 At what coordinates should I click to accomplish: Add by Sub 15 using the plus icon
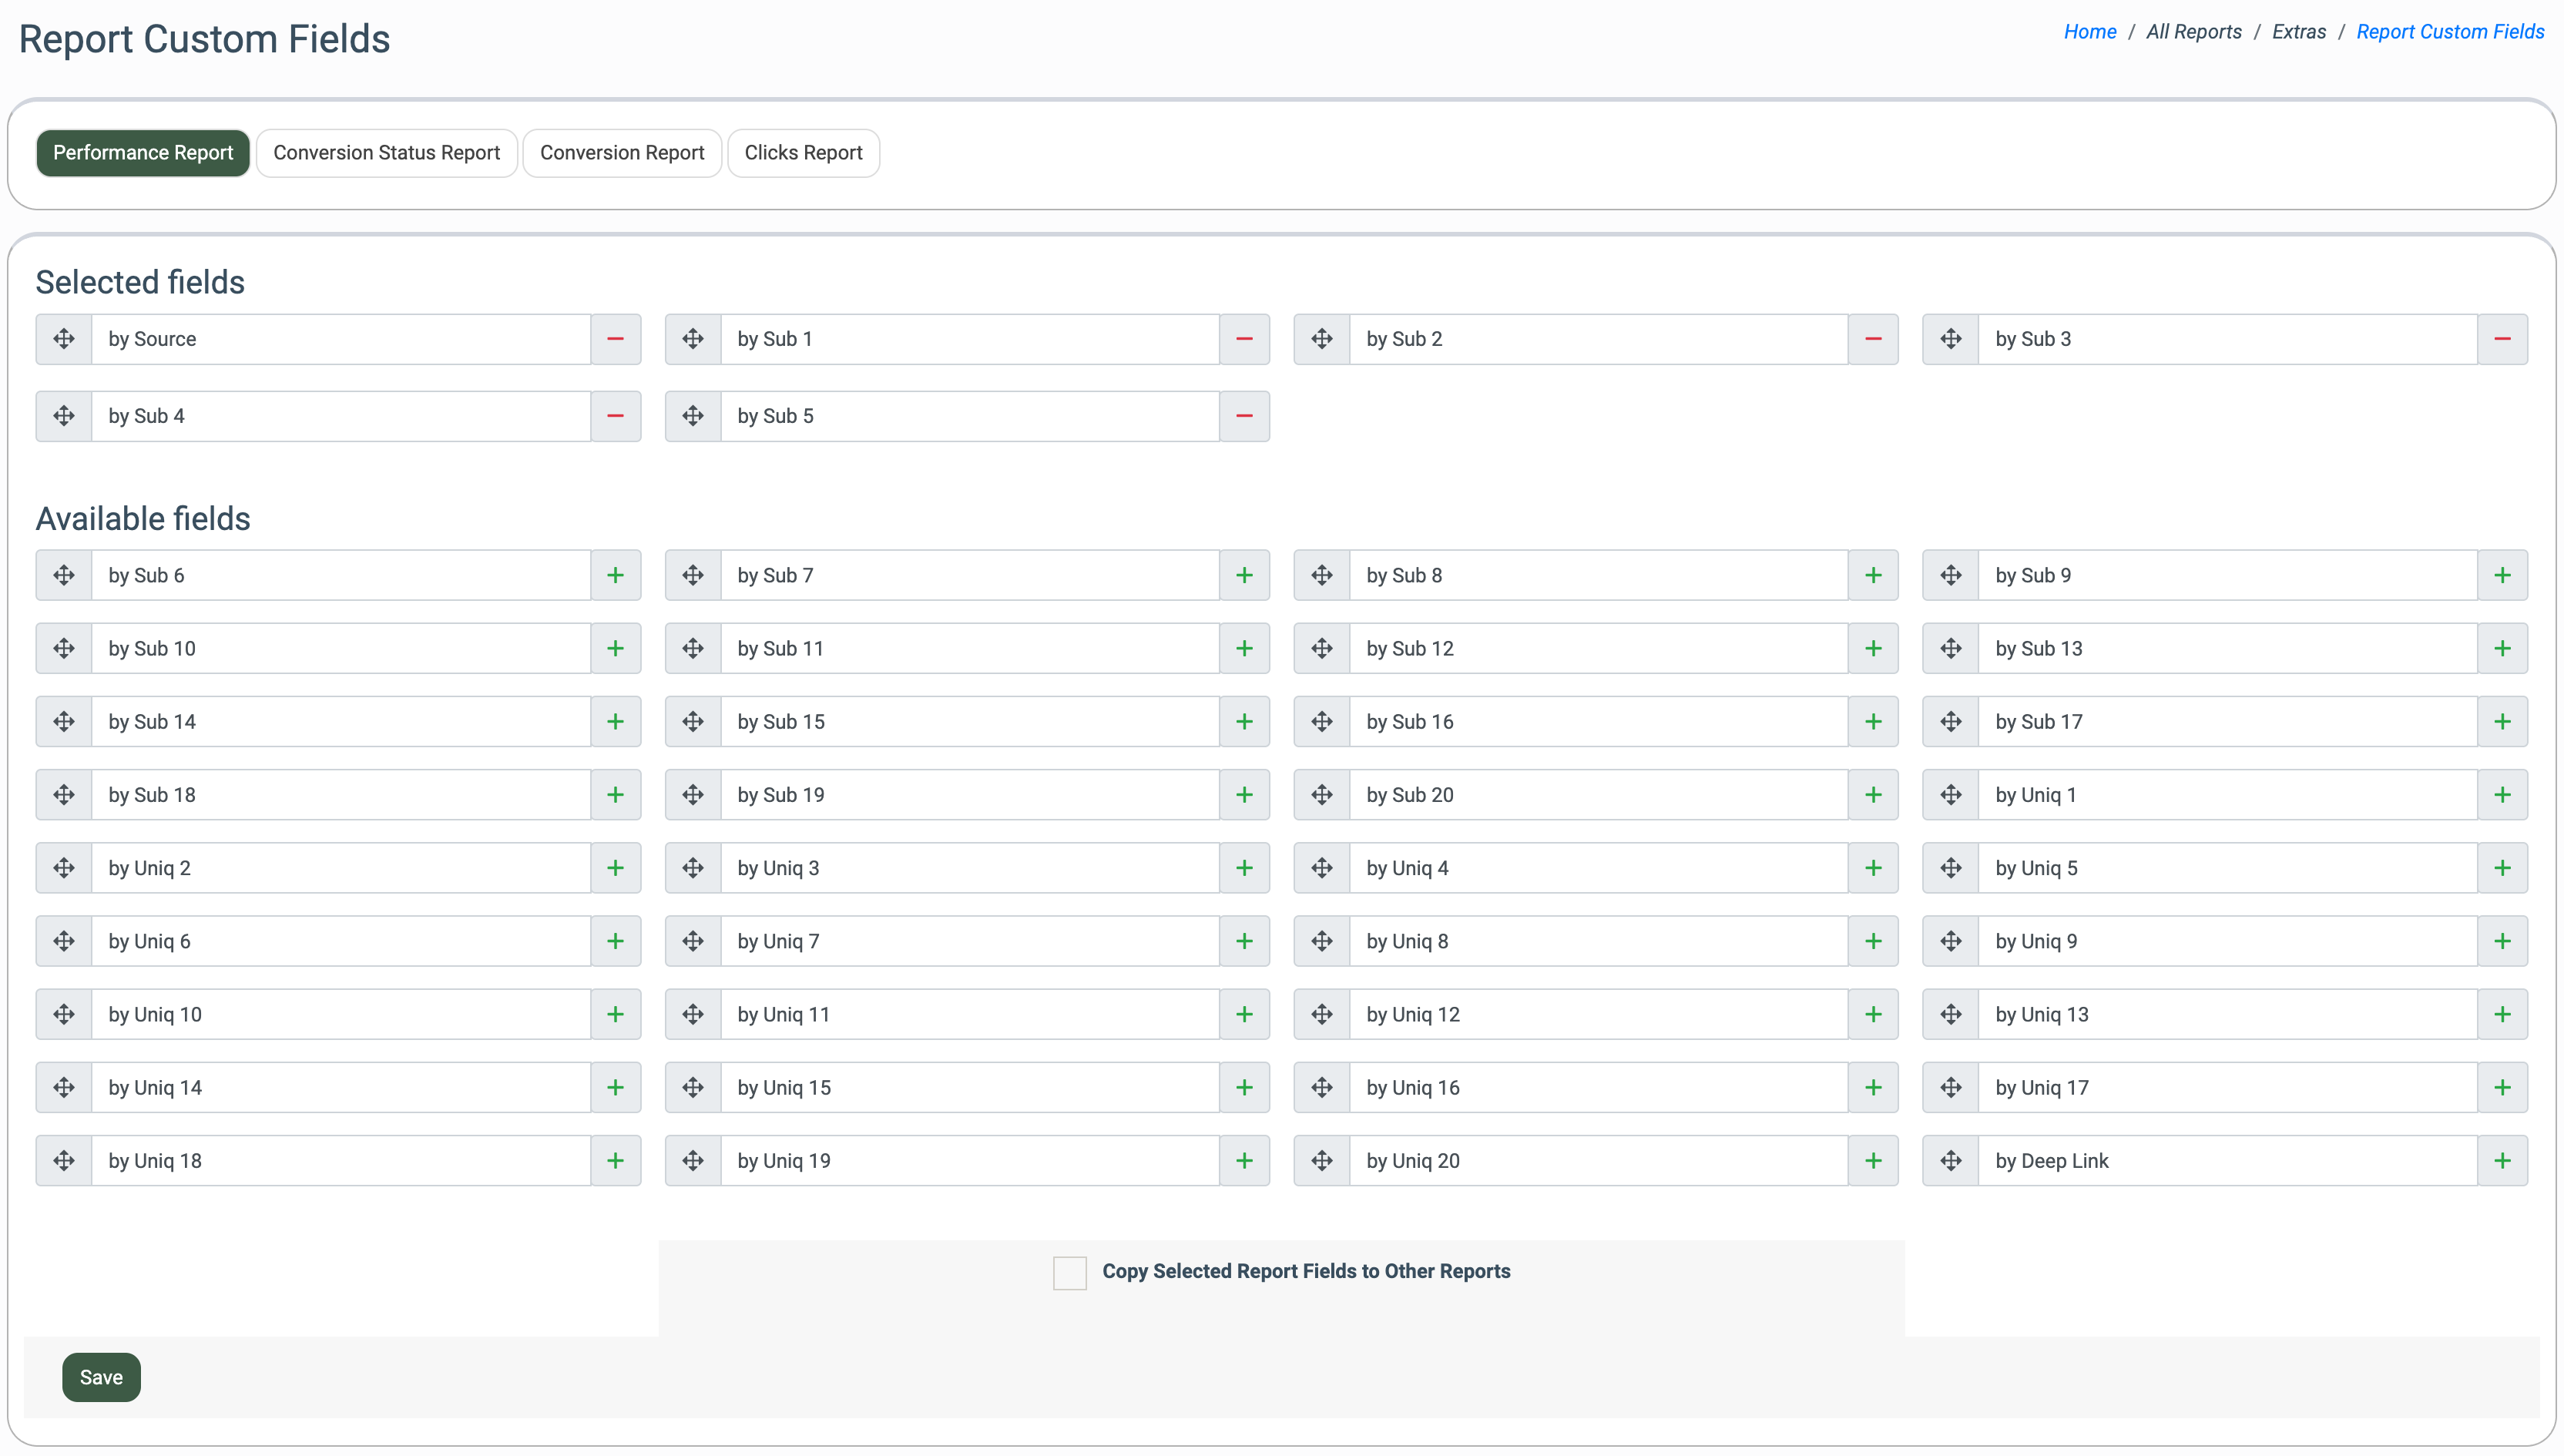[x=1244, y=722]
